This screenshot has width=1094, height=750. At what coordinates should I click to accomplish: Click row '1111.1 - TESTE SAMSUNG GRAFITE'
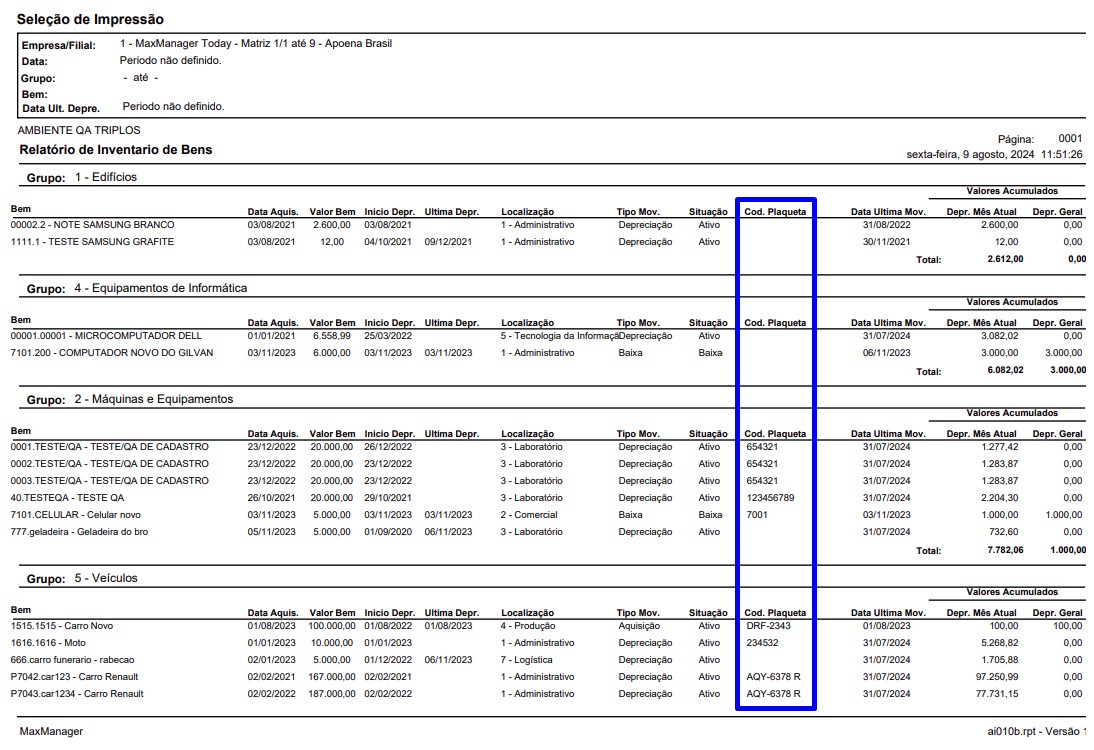point(546,241)
